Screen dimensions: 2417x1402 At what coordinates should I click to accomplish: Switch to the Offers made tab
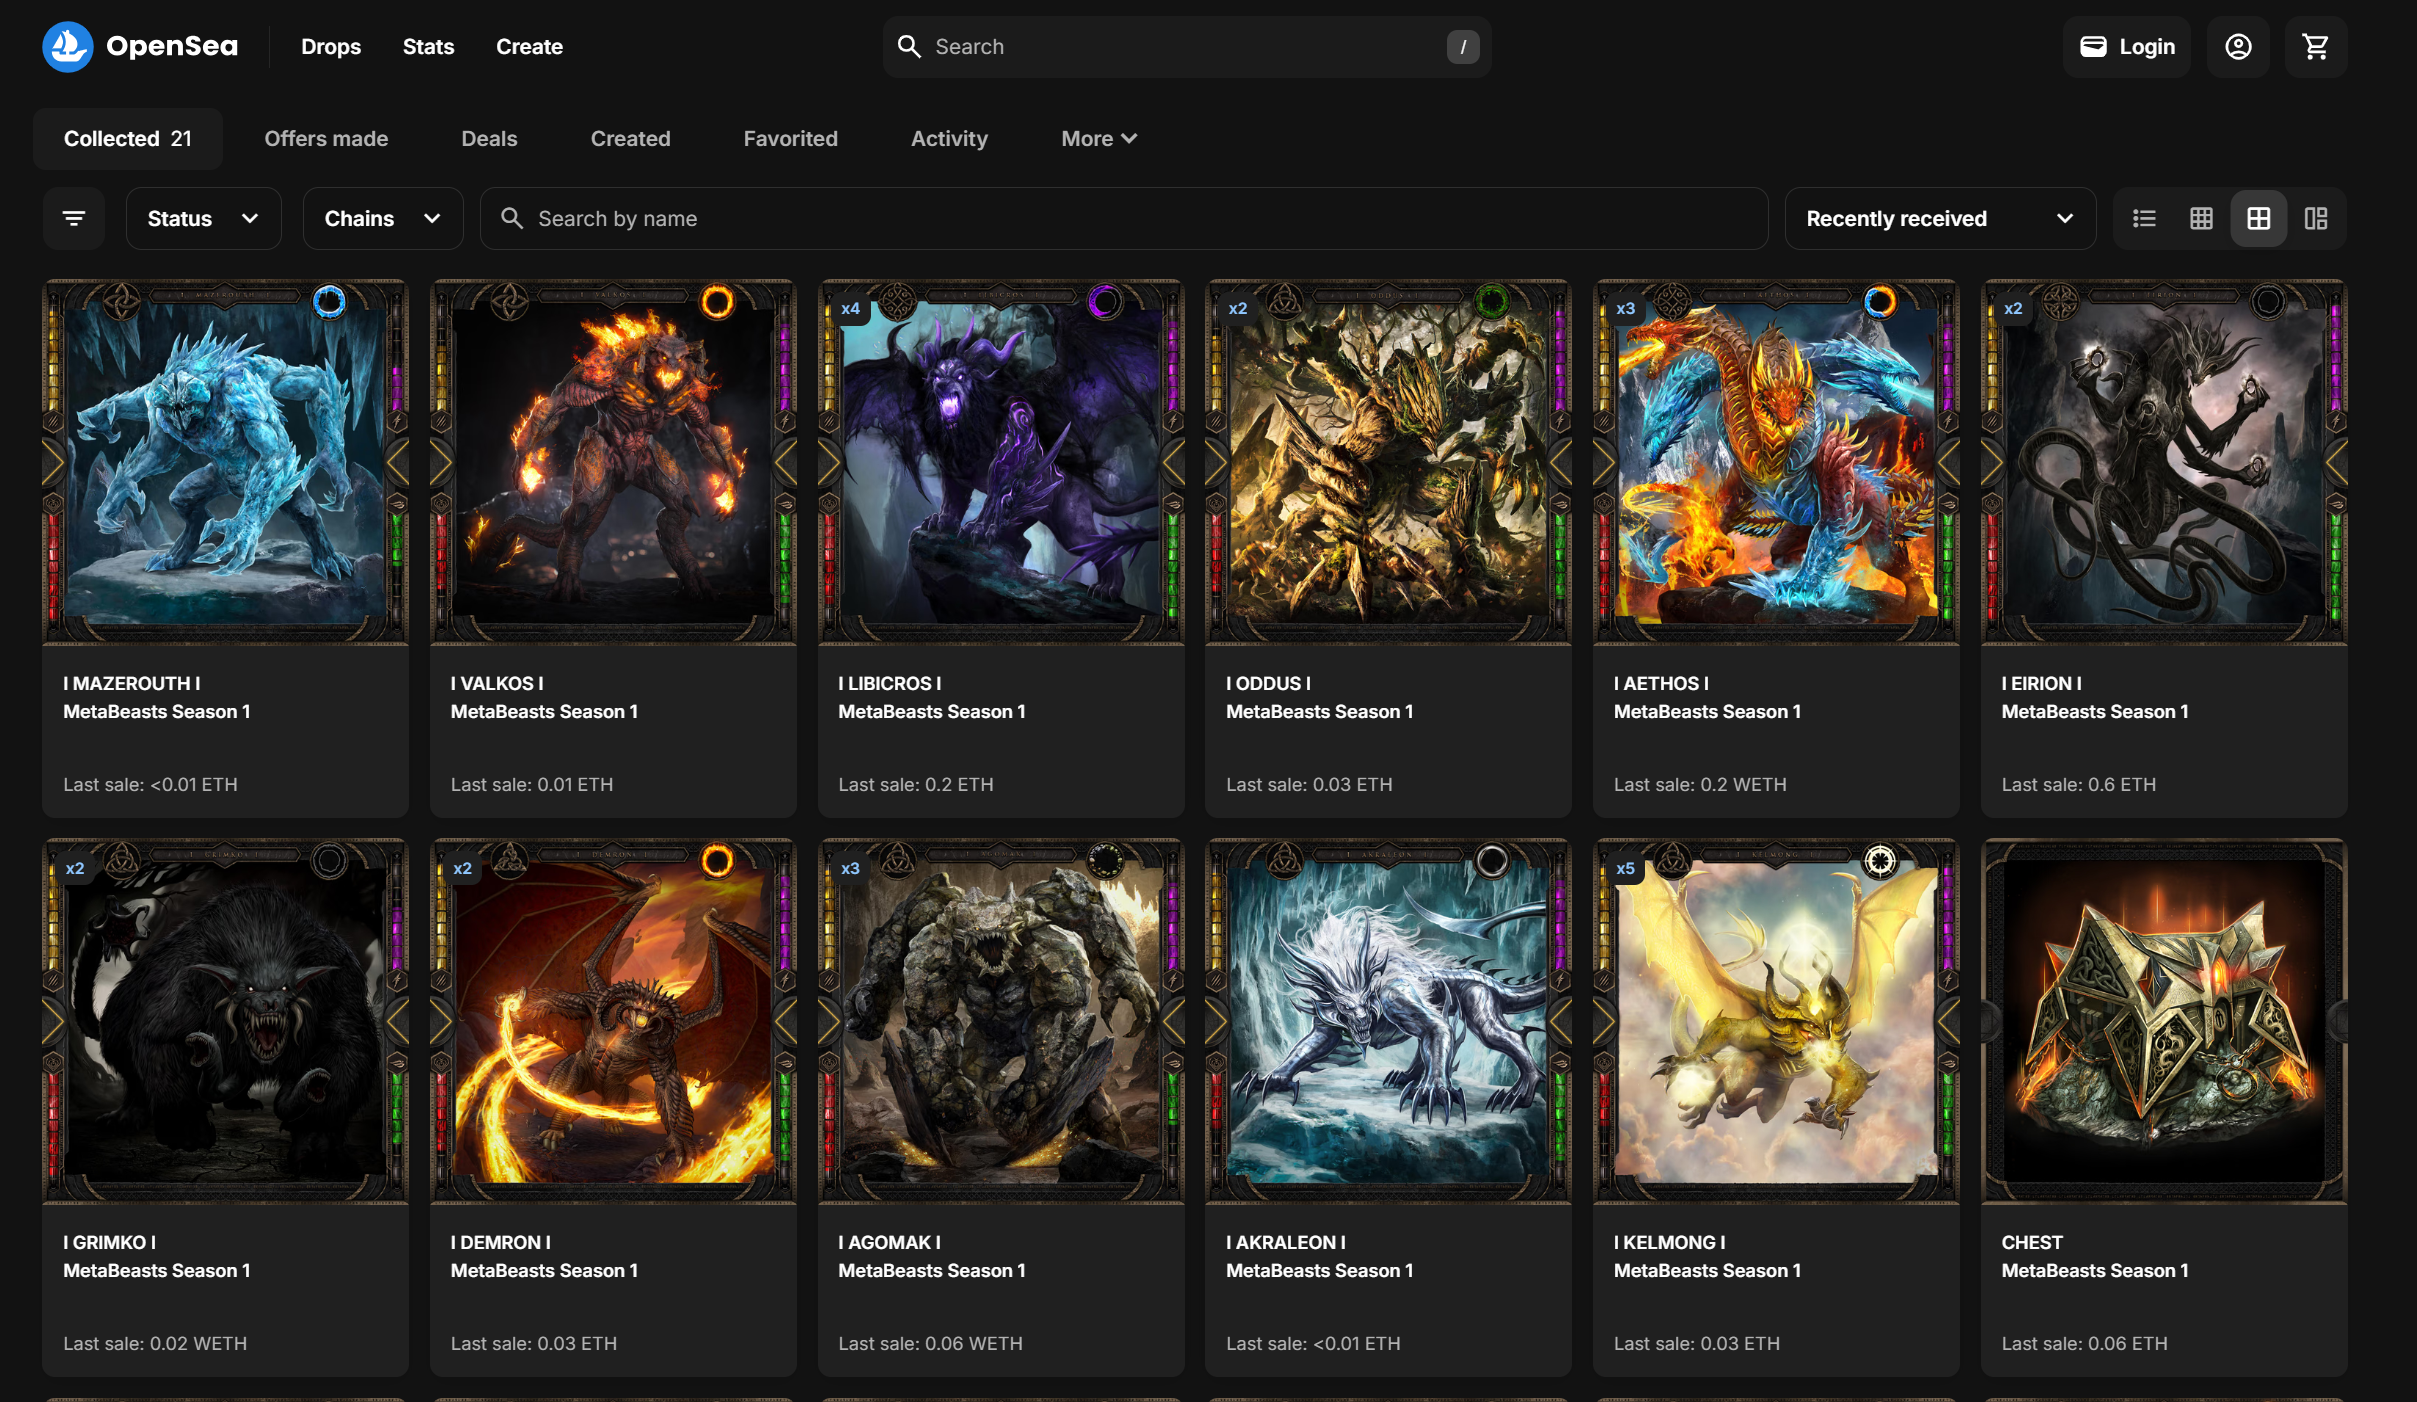tap(326, 139)
